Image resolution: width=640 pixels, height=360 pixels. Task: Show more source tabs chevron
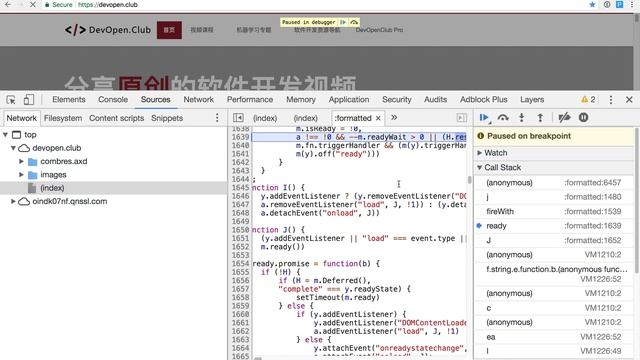click(x=394, y=118)
